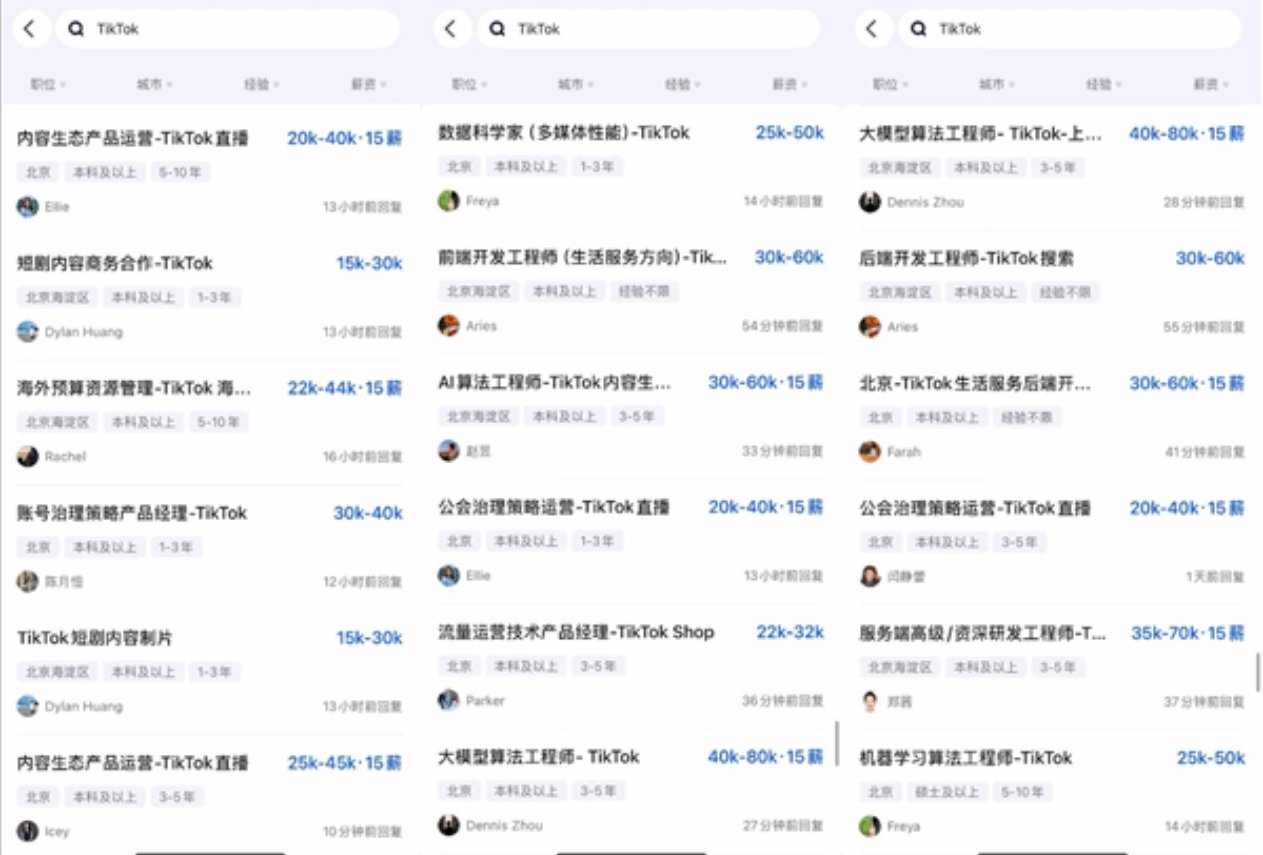Tap Aries' avatar under 前端开发工程师 listing
The width and height of the screenshot is (1263, 855).
449,325
